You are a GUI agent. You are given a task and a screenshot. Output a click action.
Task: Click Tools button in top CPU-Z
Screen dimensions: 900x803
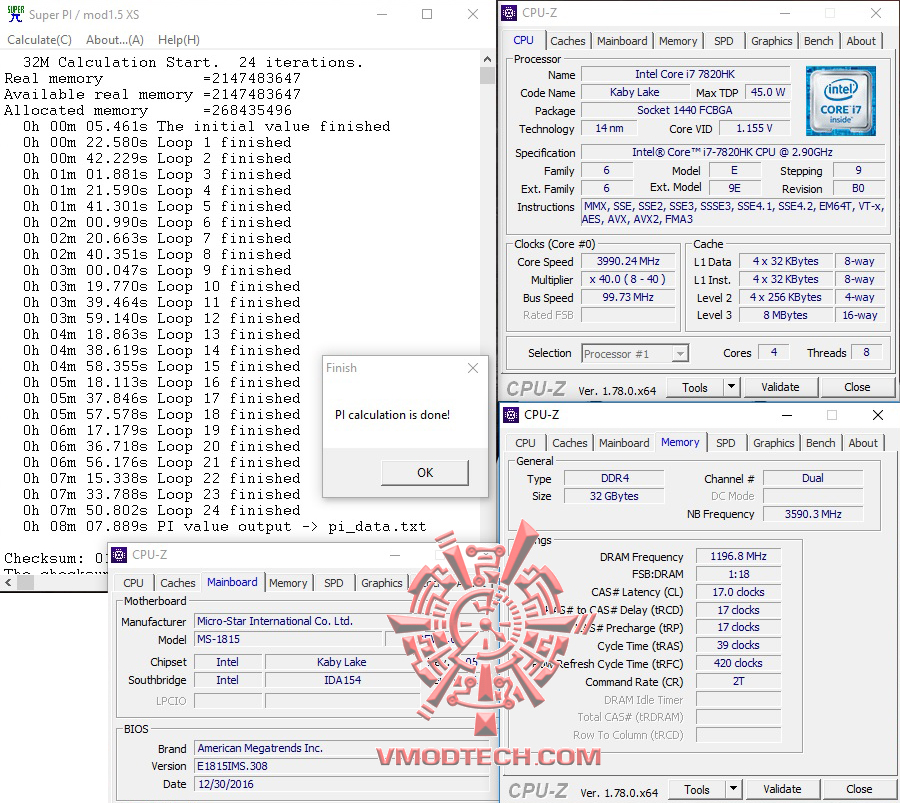point(695,387)
